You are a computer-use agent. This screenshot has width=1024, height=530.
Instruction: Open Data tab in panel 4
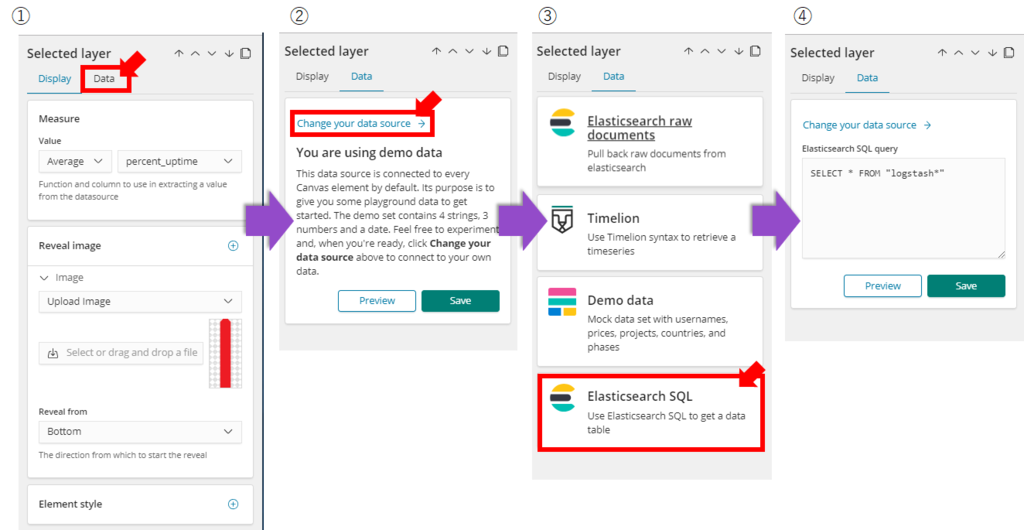coord(867,78)
